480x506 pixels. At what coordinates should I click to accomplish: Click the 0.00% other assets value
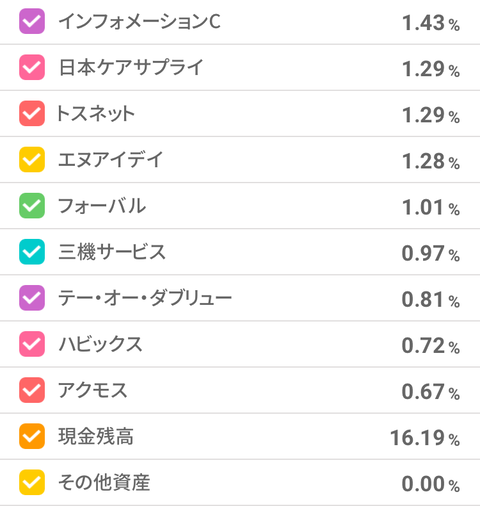(431, 484)
